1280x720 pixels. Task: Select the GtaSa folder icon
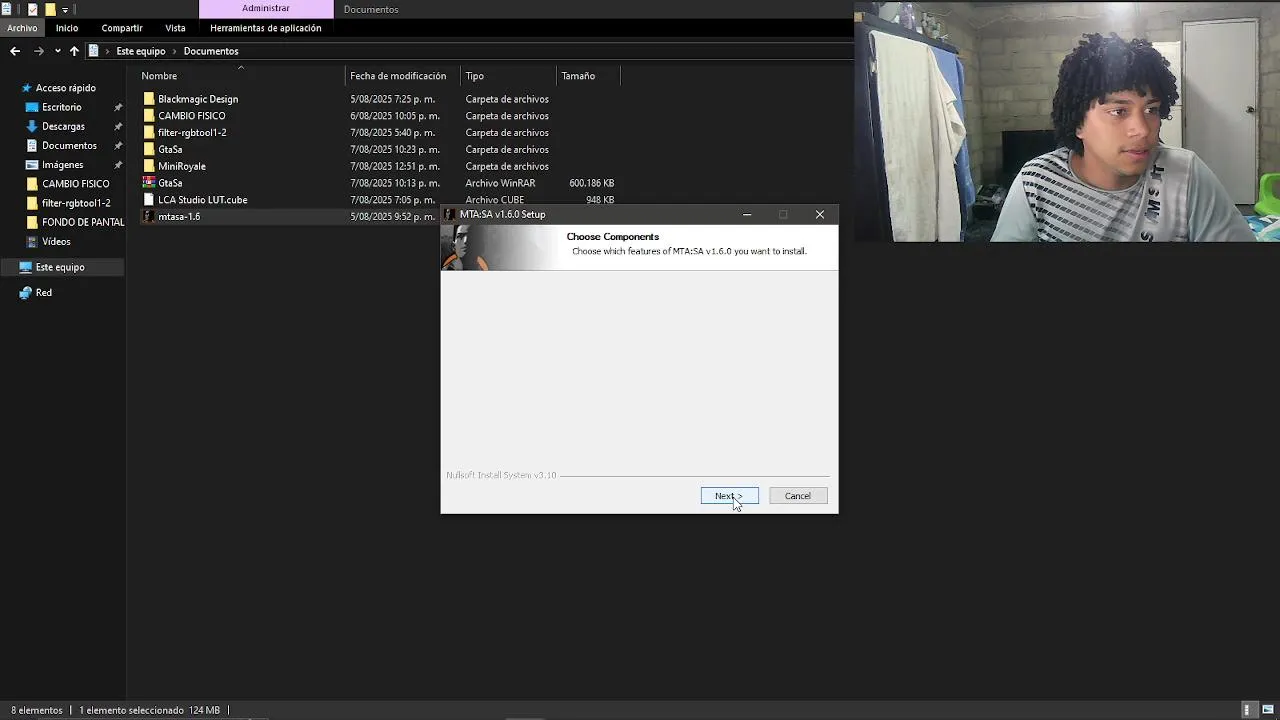point(149,149)
